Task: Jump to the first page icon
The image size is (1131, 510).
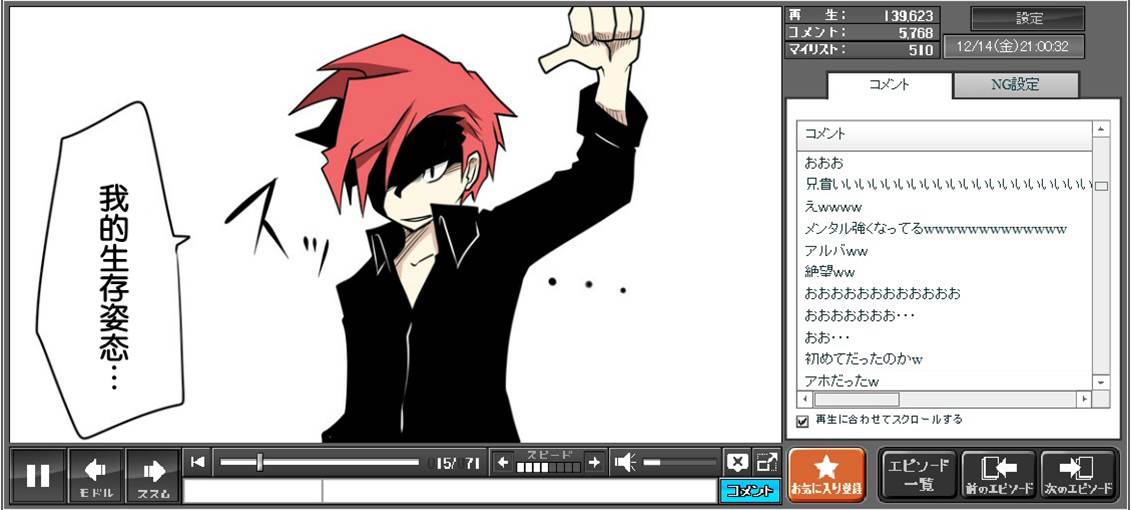Action: 198,461
